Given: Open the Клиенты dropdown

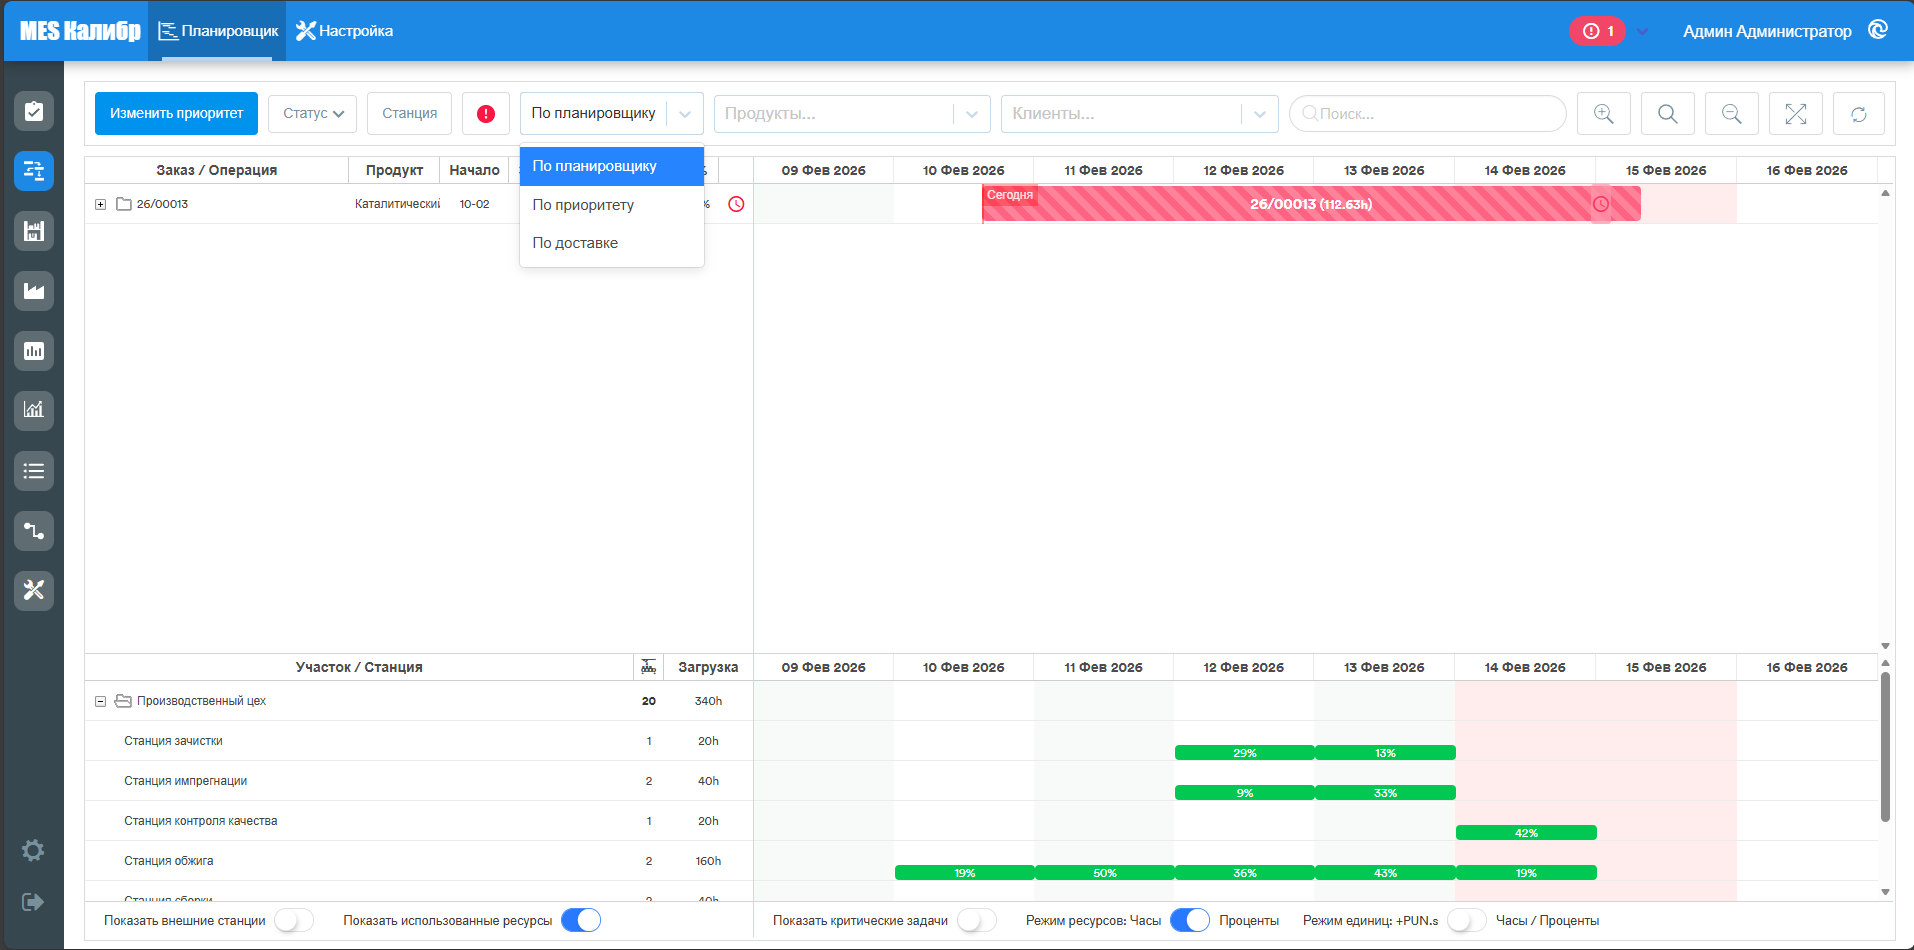Looking at the screenshot, I should [1140, 114].
